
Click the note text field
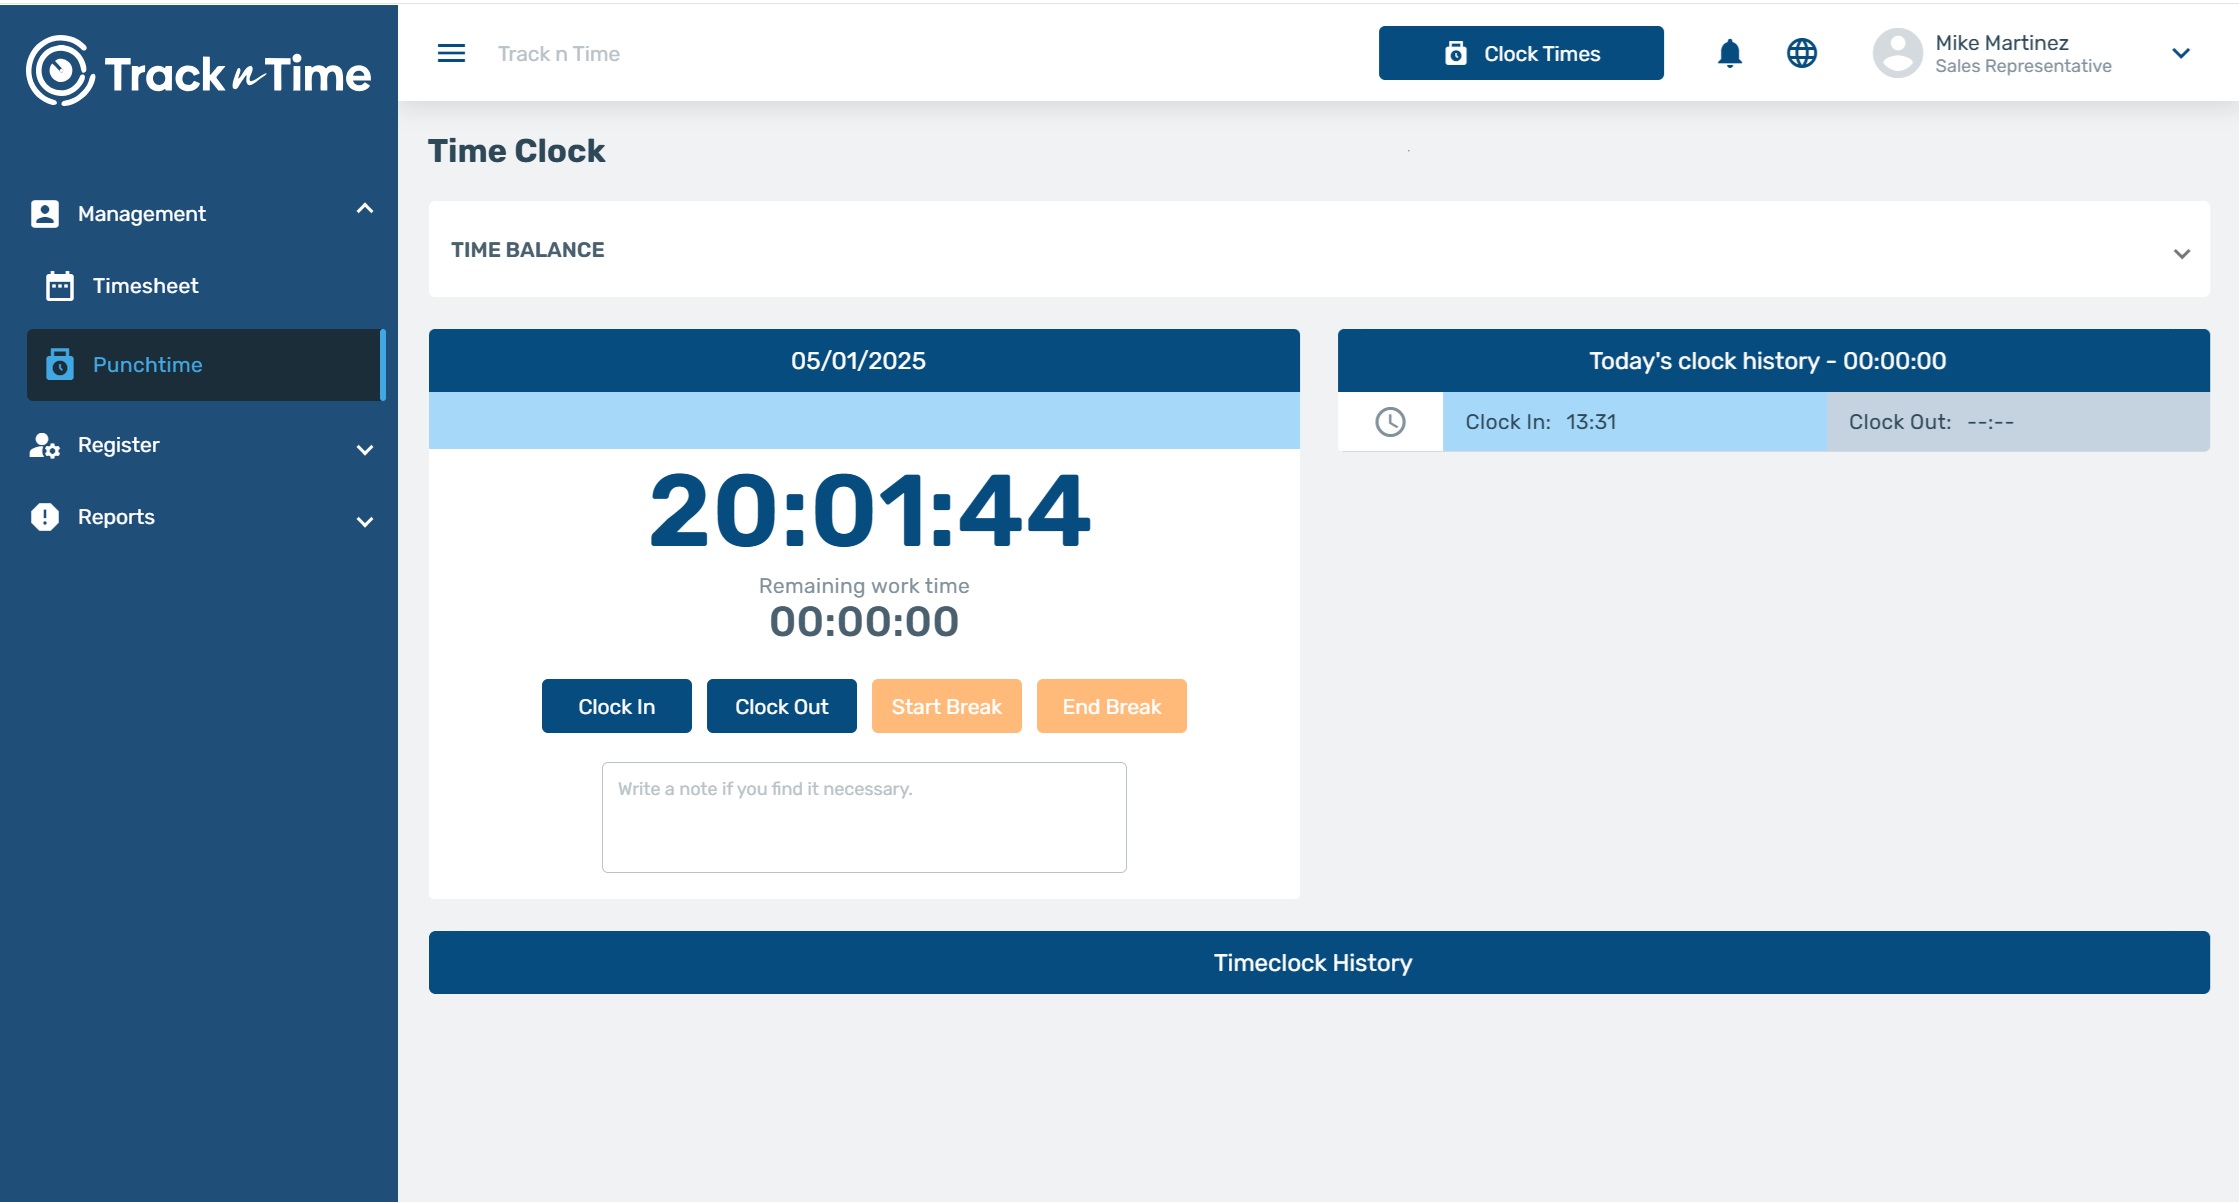(864, 817)
